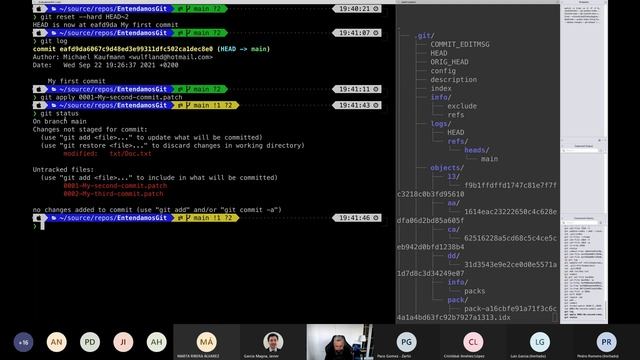Select the AH participant avatar
This screenshot has height=360, width=640.
[x=156, y=342]
